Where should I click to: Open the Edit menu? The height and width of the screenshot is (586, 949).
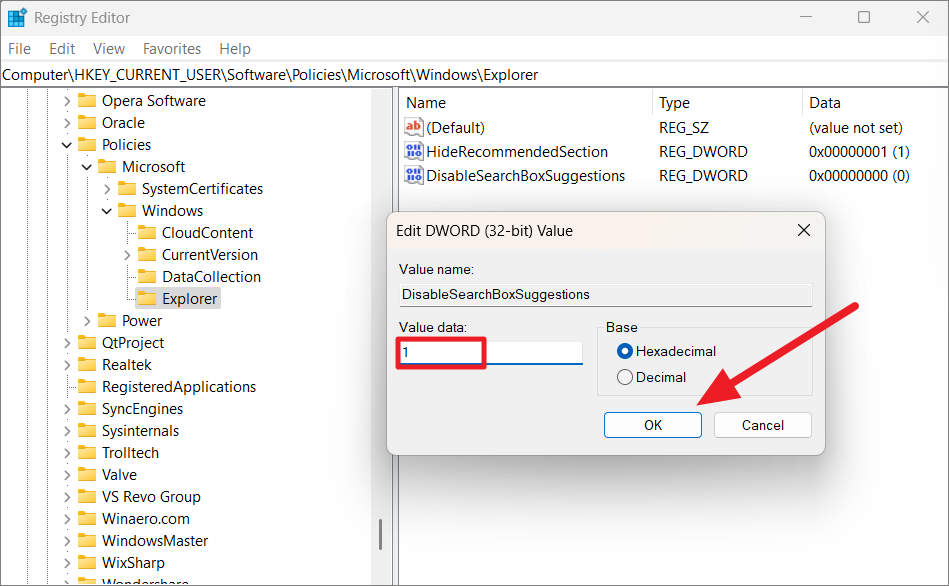pyautogui.click(x=62, y=48)
